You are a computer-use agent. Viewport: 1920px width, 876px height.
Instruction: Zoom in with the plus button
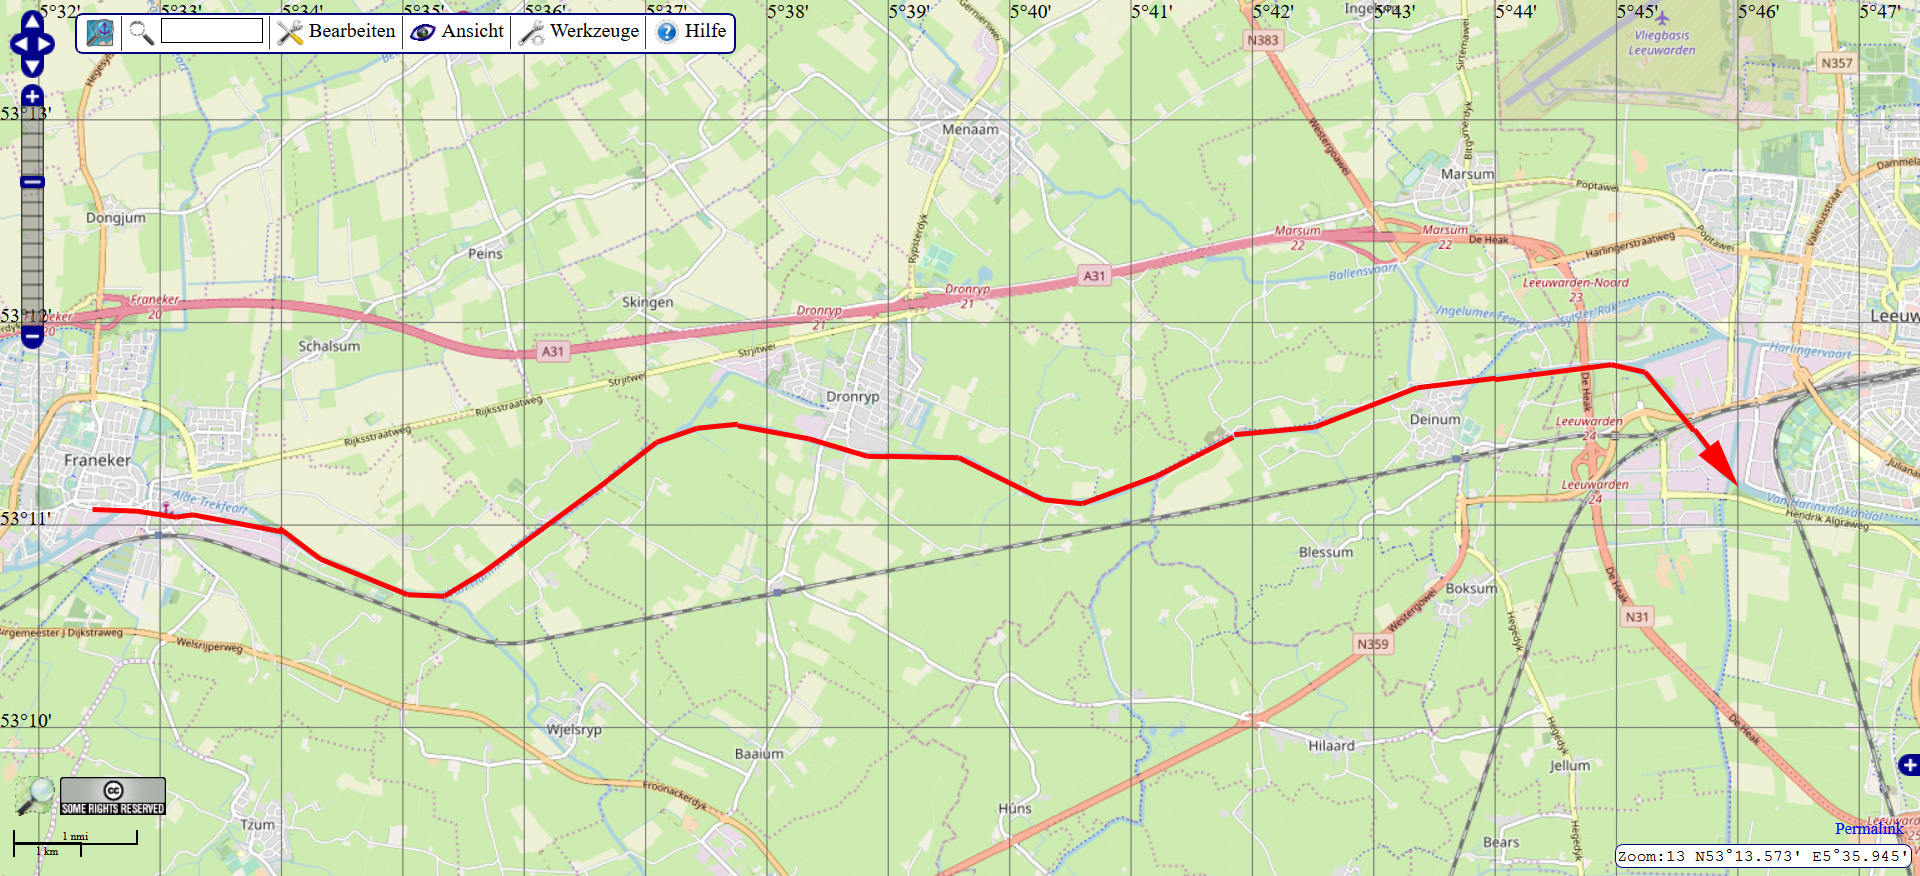tap(32, 96)
